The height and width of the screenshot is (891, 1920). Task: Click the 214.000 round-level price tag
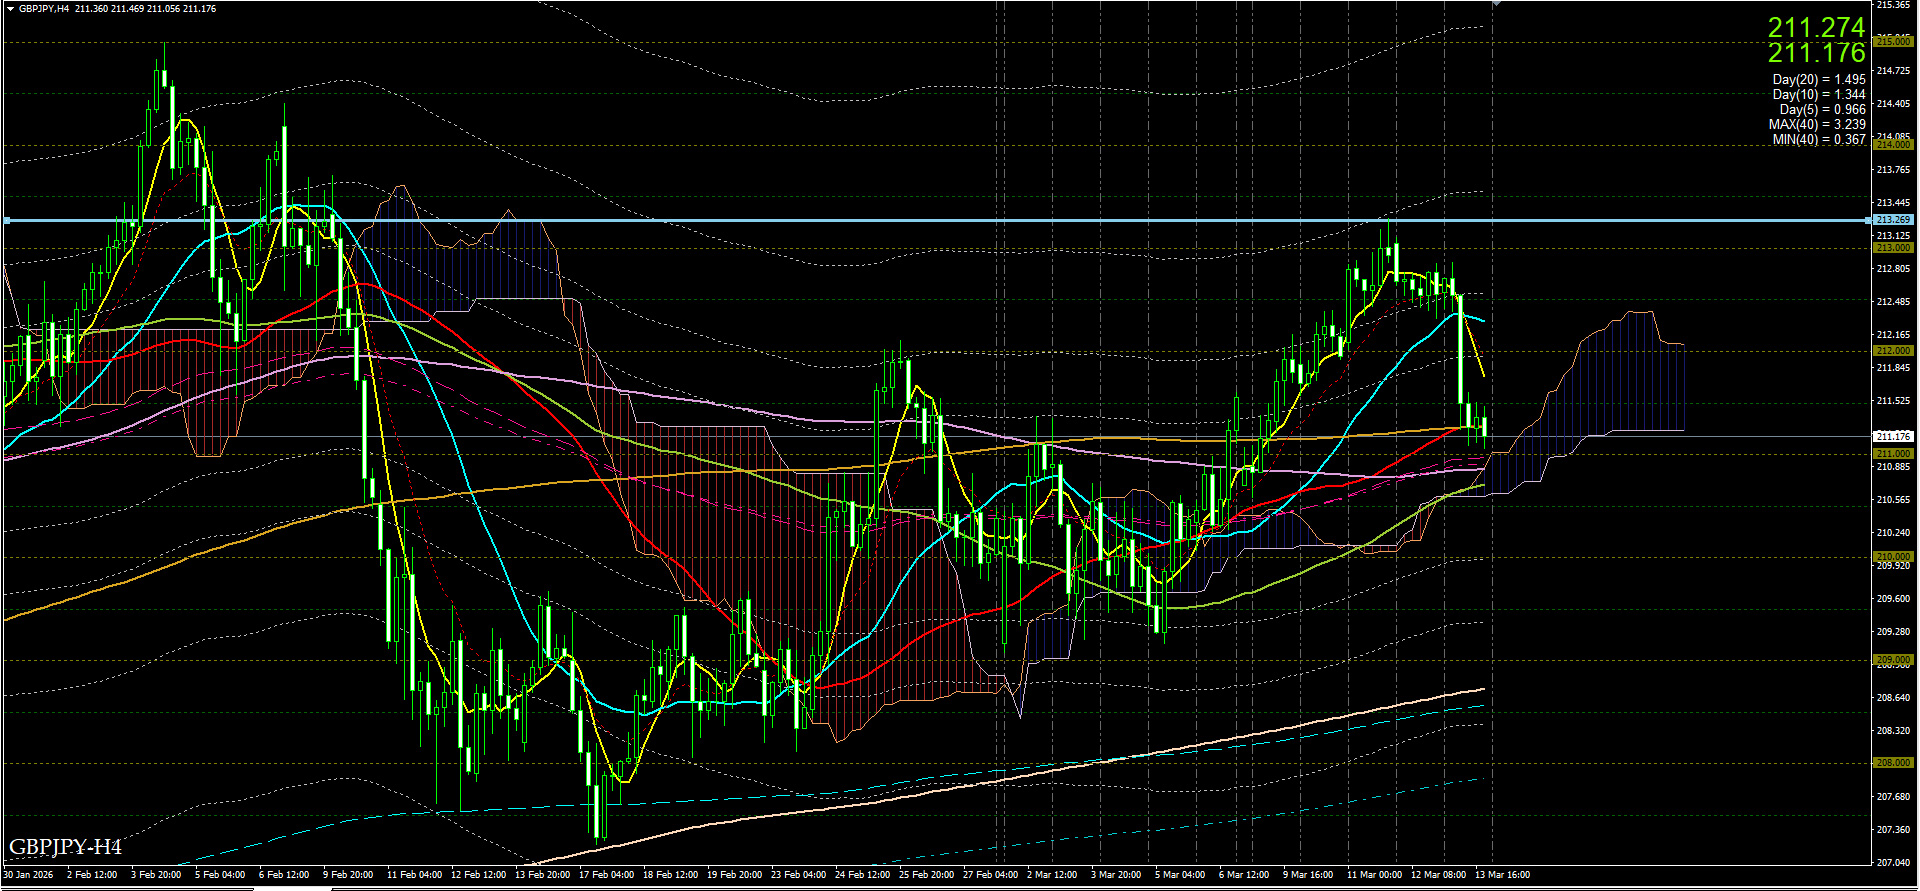click(x=1893, y=145)
